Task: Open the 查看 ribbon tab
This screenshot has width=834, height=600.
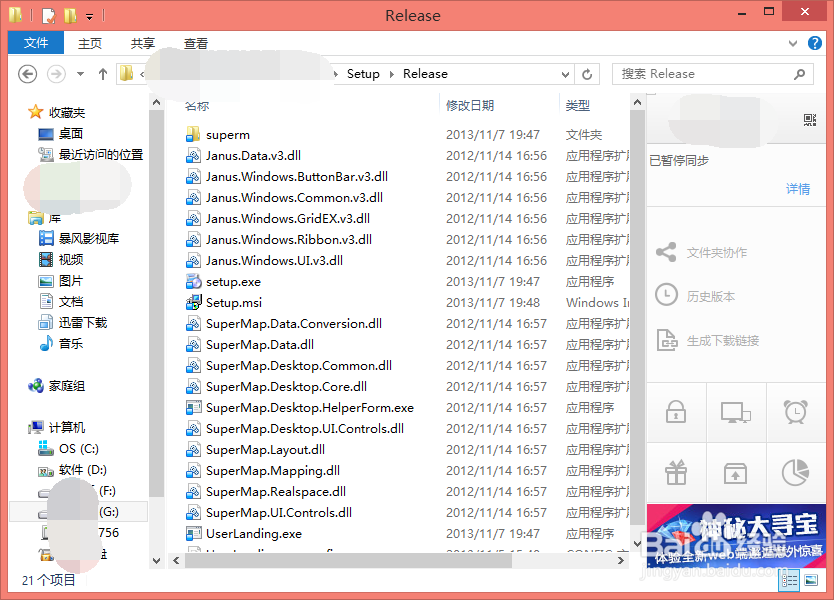Action: click(x=196, y=44)
